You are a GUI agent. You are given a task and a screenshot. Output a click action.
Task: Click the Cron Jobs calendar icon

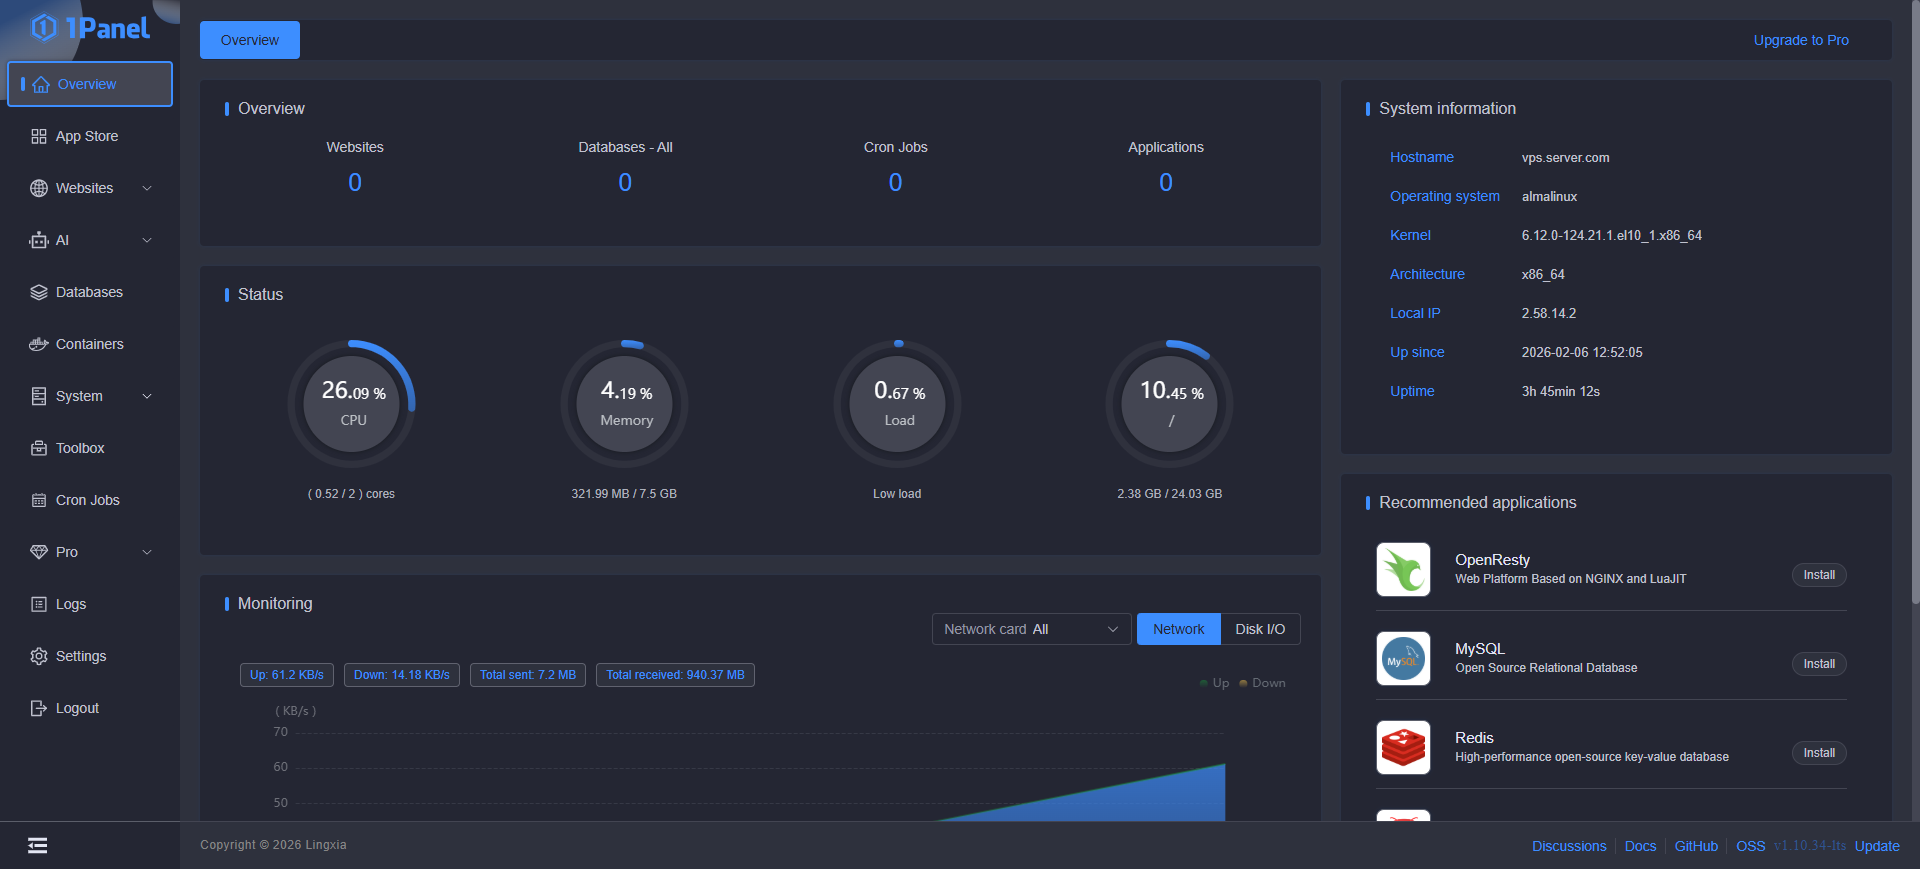(x=39, y=500)
